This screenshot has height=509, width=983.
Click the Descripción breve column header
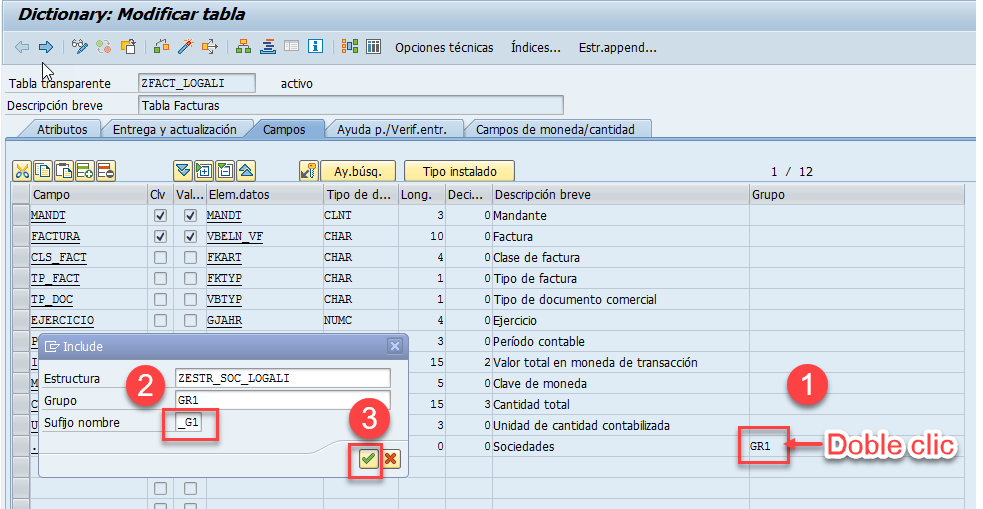tap(620, 194)
